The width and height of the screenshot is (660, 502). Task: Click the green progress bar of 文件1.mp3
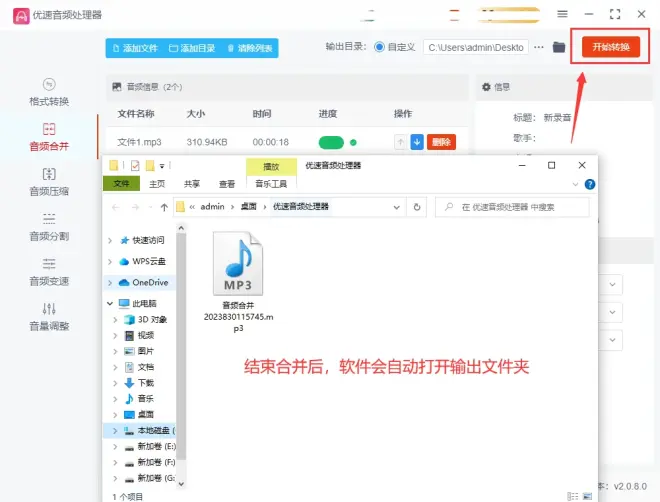331,143
